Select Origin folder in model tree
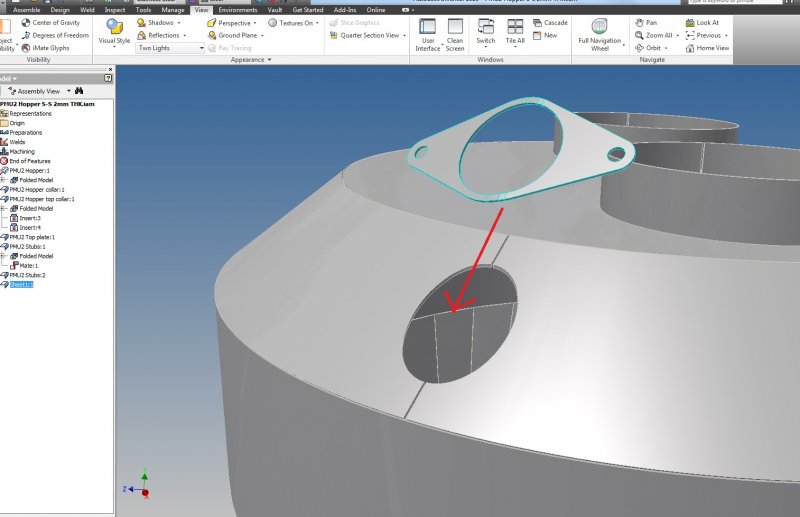800x517 pixels. pos(17,123)
